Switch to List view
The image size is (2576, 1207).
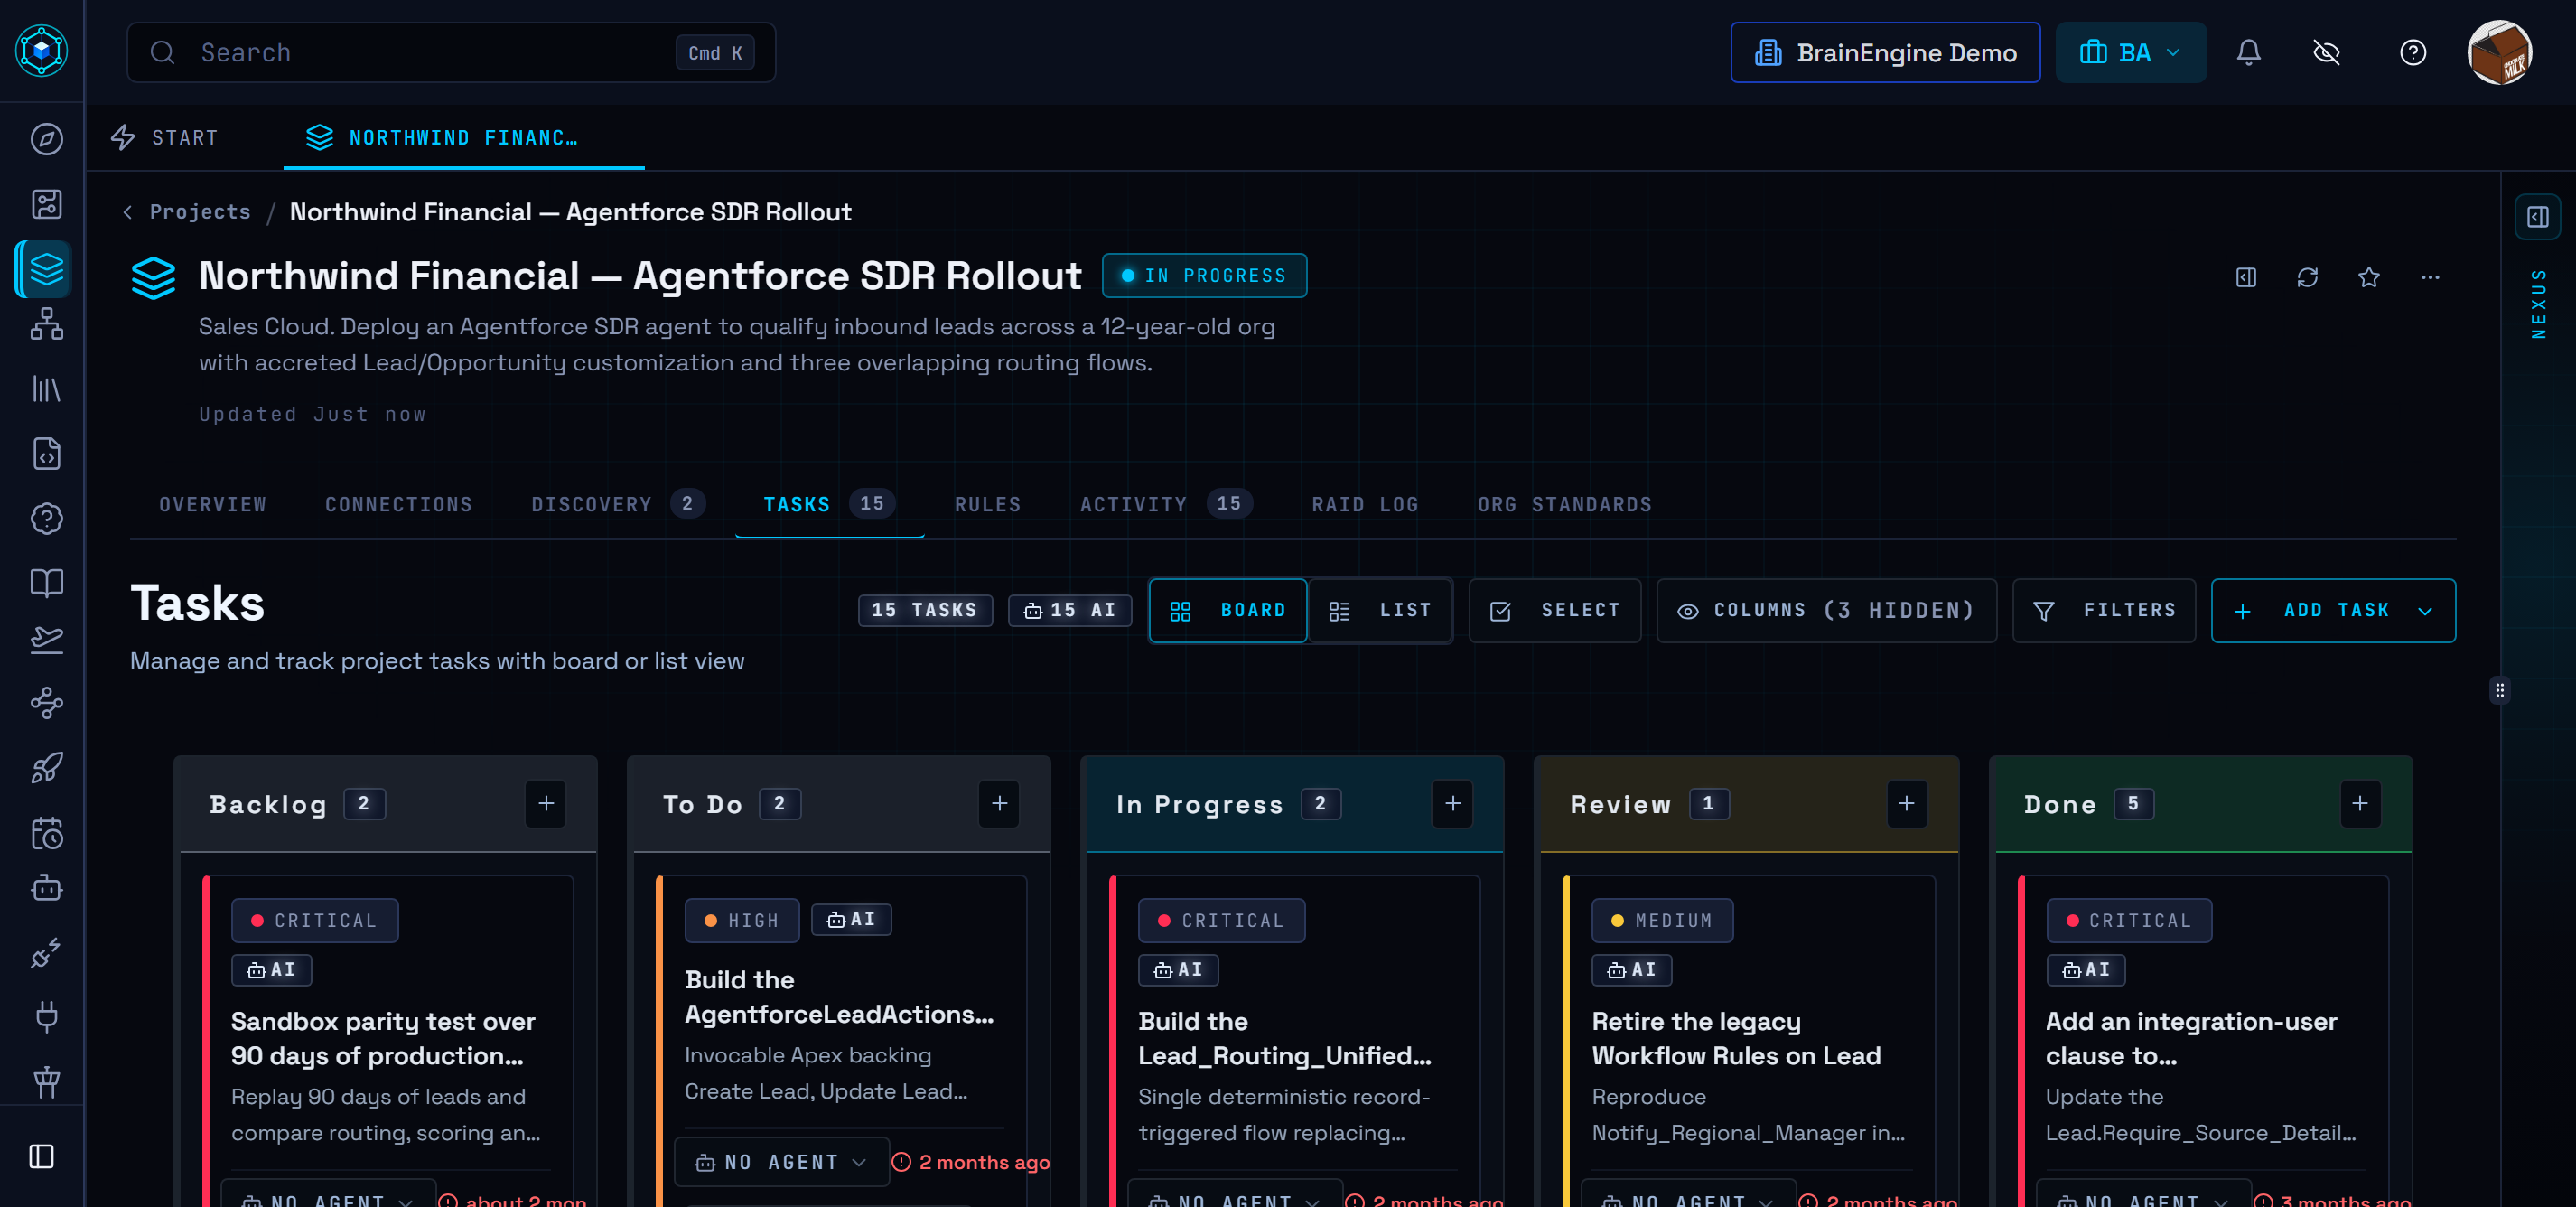[1379, 610]
